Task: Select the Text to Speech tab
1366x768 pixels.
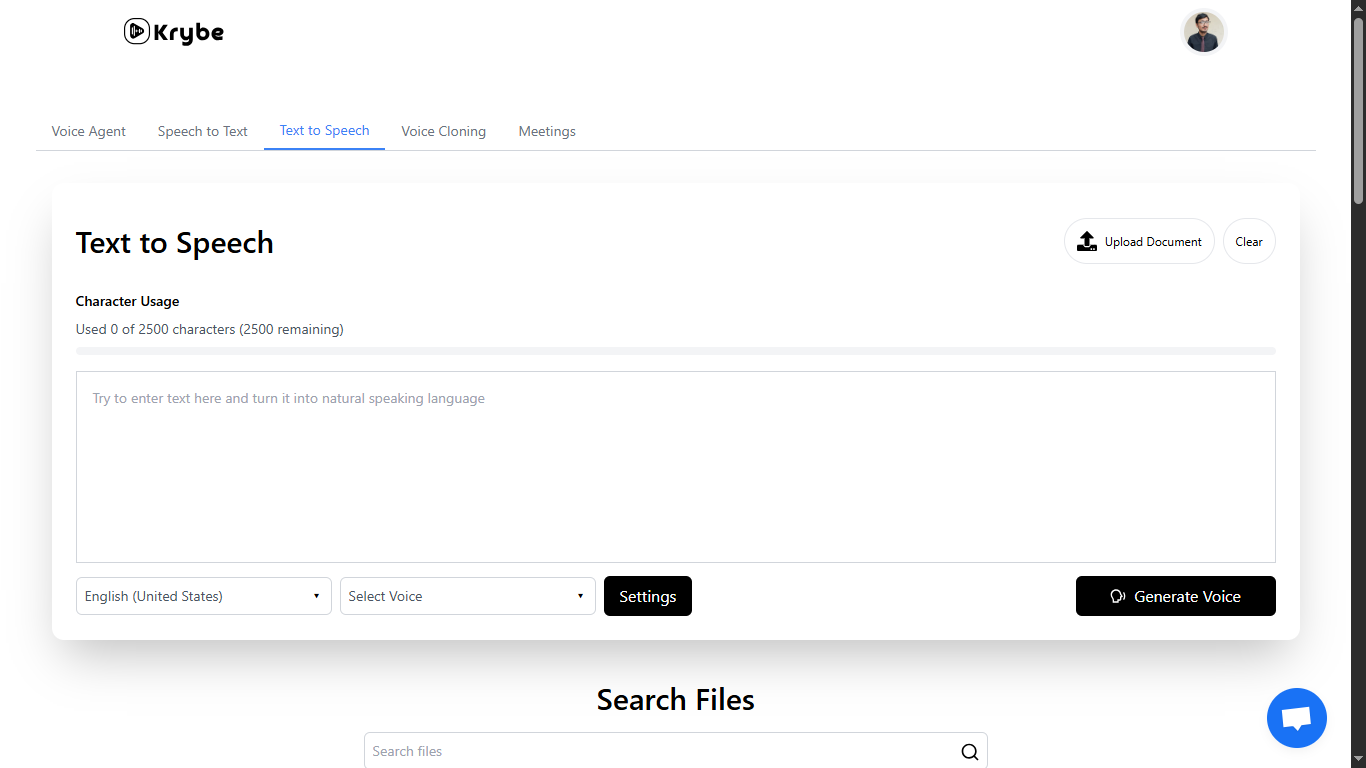Action: (x=324, y=130)
